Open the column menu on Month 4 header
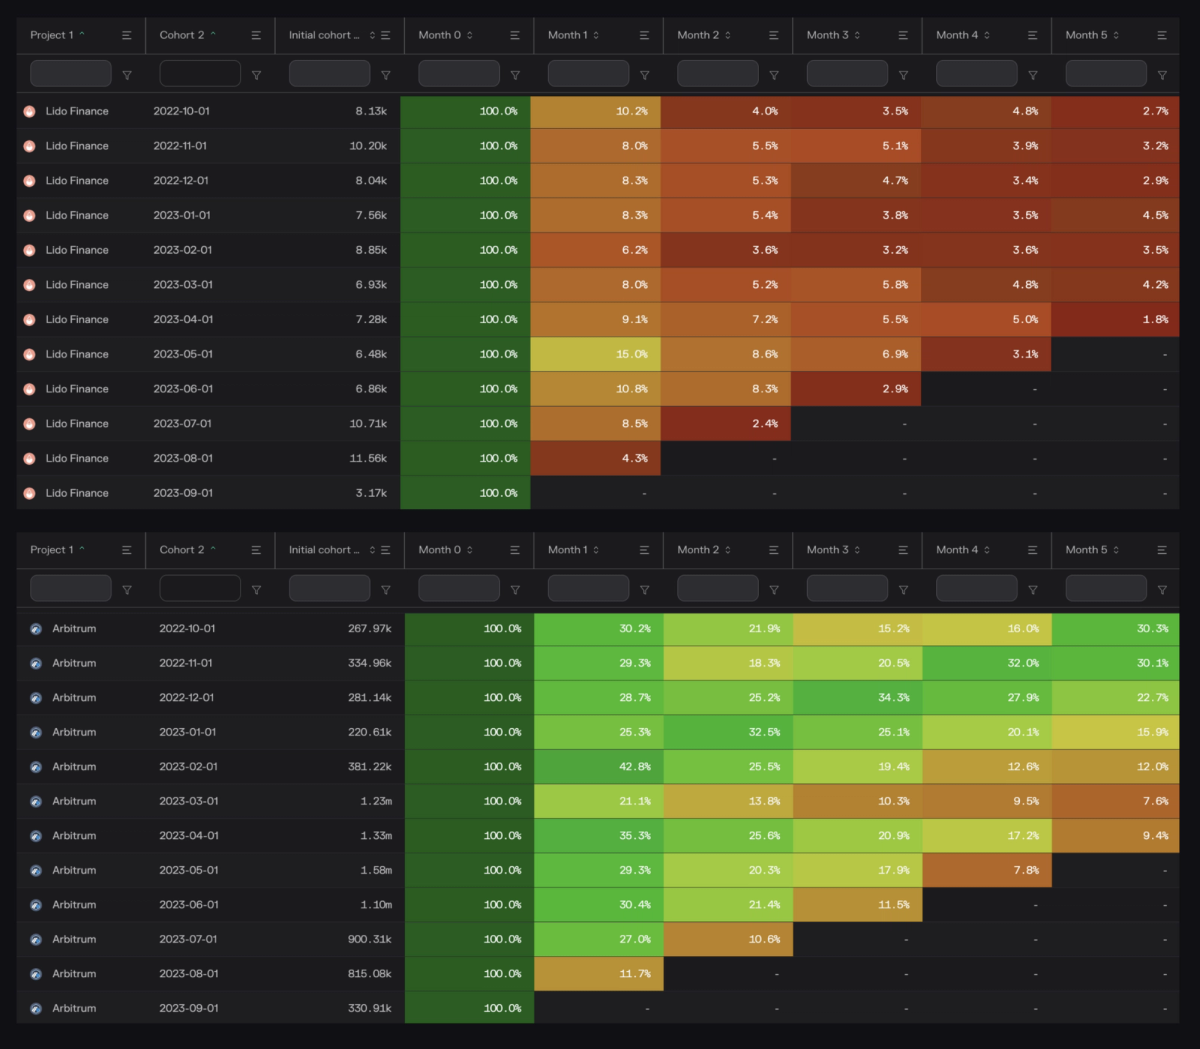1200x1049 pixels. coord(1033,35)
